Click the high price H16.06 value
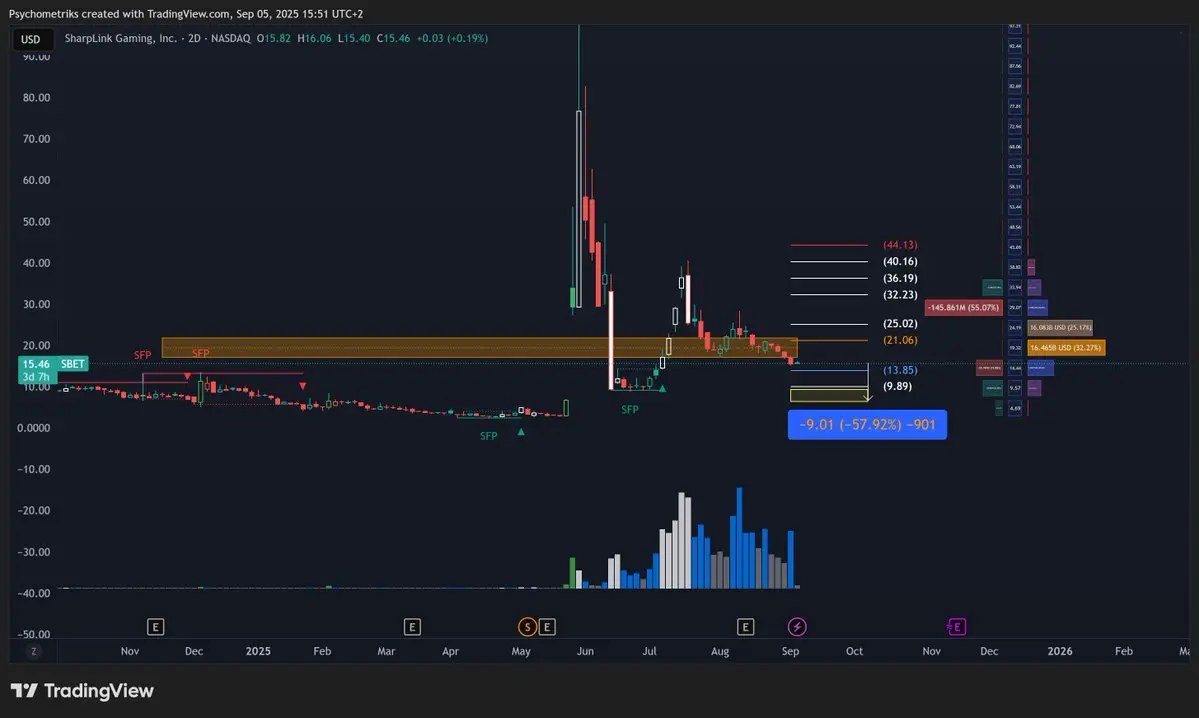 click(314, 38)
